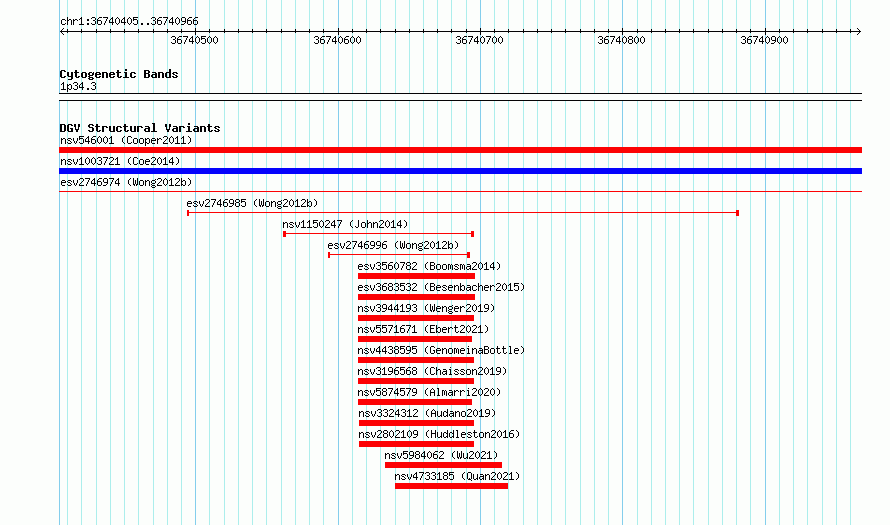
Task: Select the red nsv546001 variant bar
Action: (460, 150)
